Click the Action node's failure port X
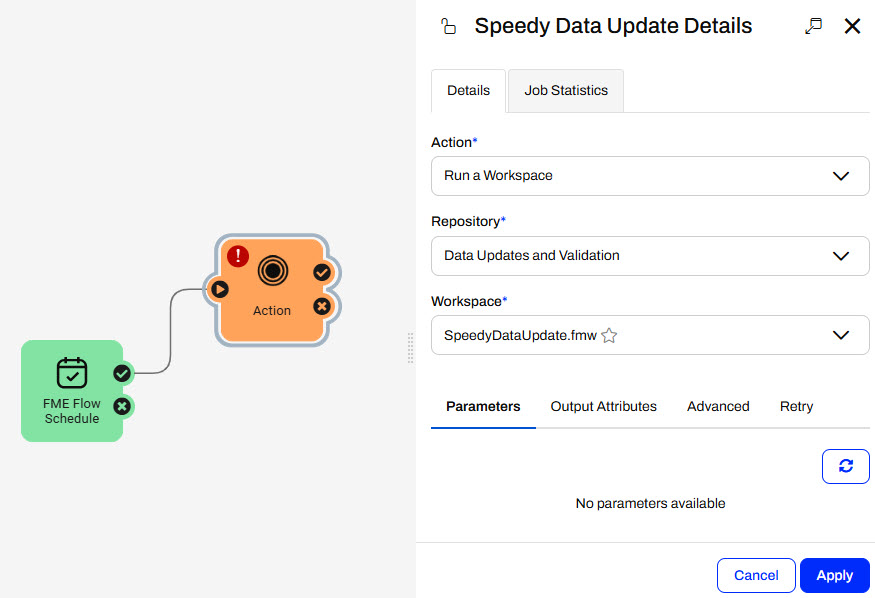875x598 pixels. (322, 306)
